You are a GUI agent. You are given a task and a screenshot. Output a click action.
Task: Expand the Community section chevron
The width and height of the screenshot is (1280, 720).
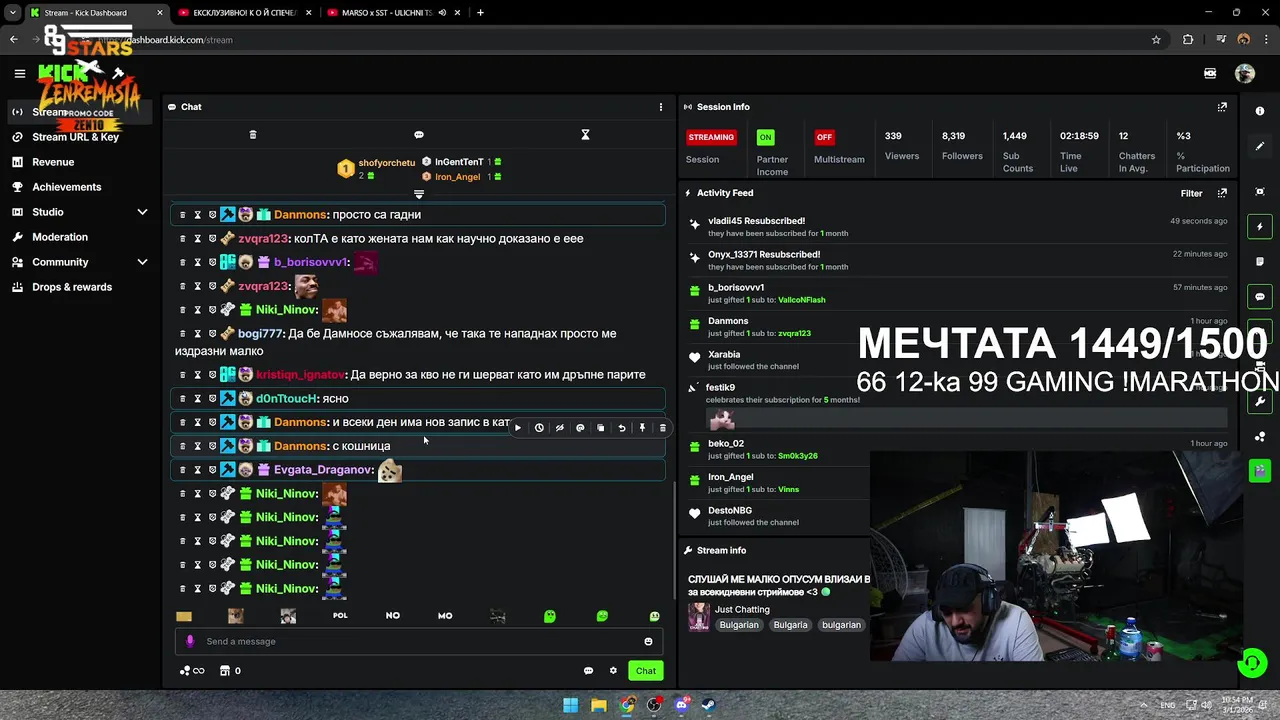(142, 262)
